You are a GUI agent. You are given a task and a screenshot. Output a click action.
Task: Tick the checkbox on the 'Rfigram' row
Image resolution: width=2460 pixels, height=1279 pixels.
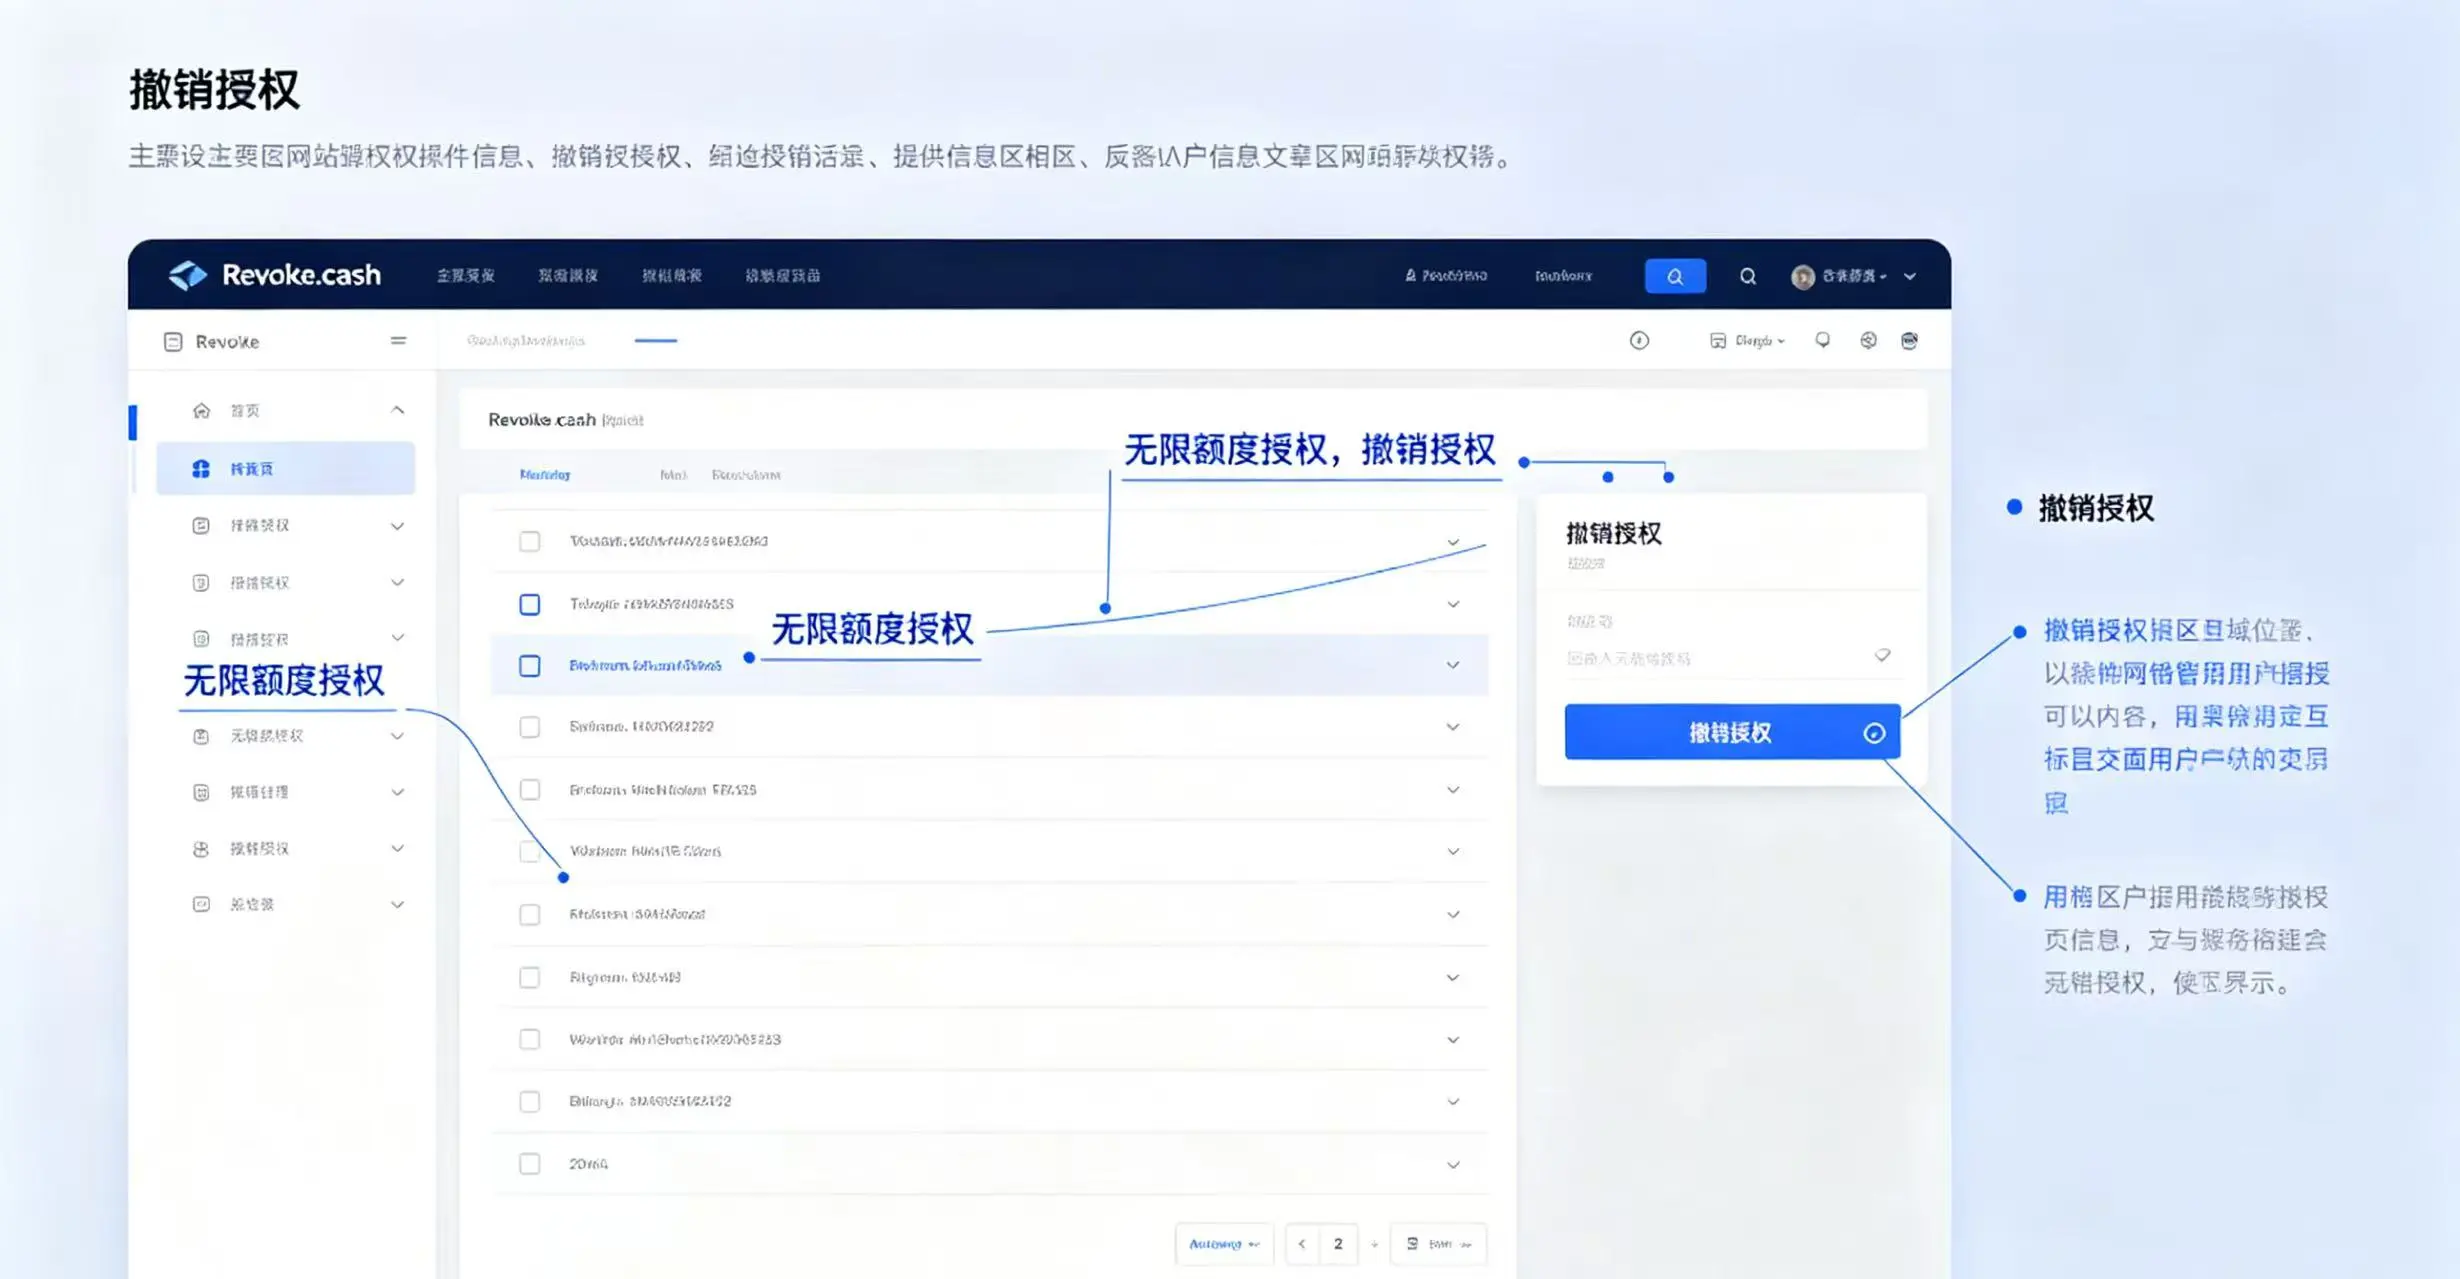point(530,977)
